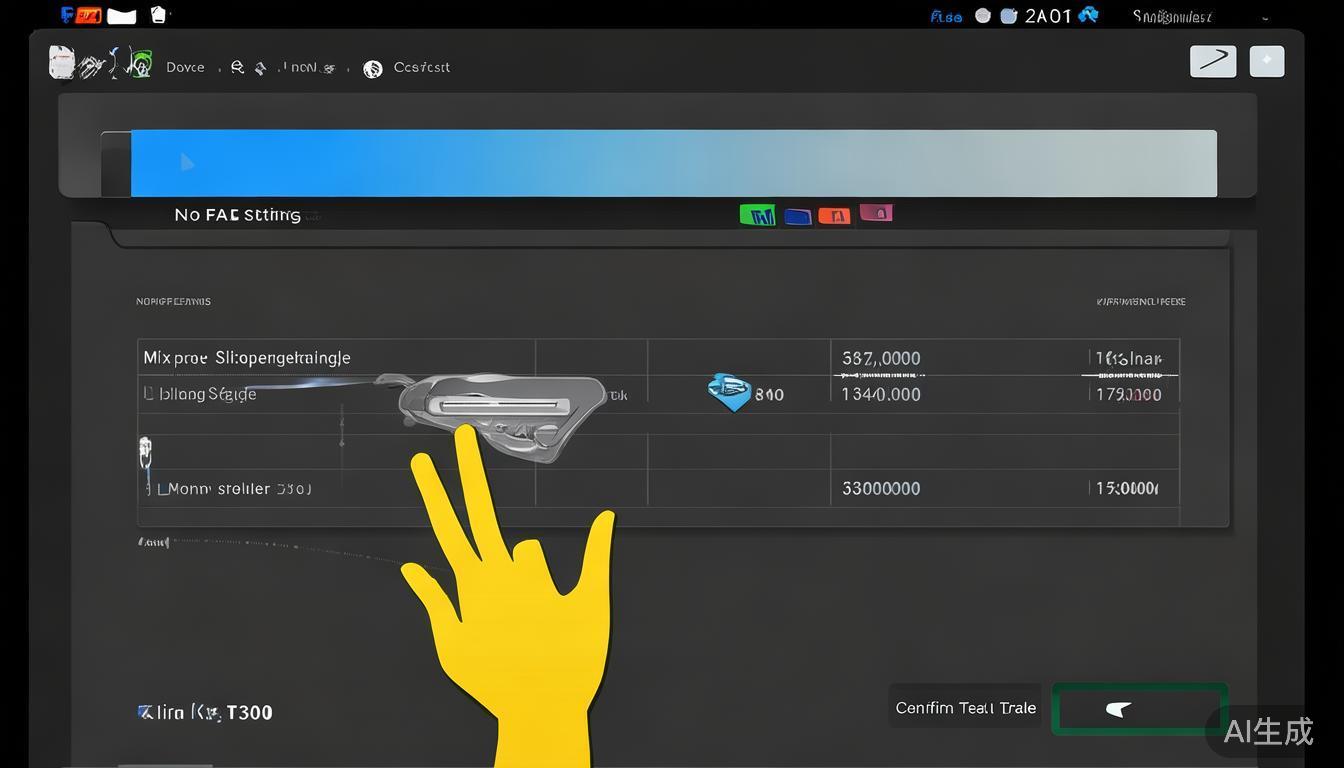
Task: Click the green square icon below the bar
Action: pos(757,215)
